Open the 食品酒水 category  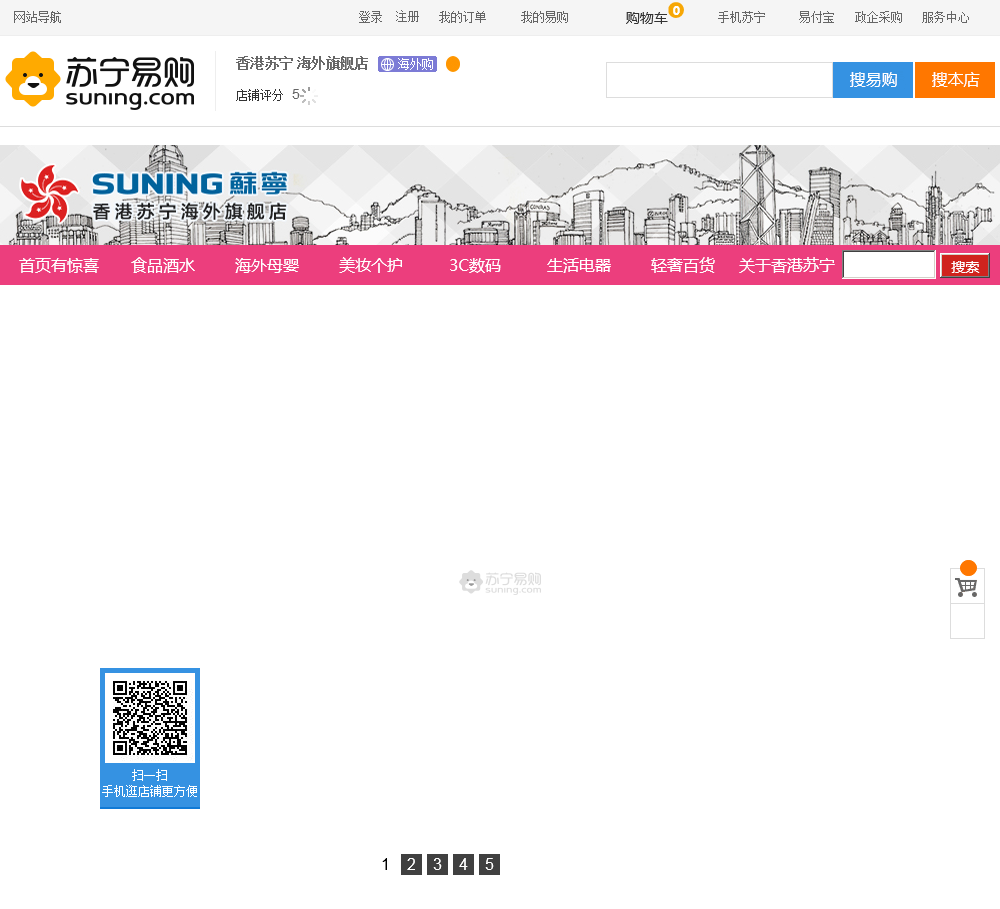click(163, 265)
